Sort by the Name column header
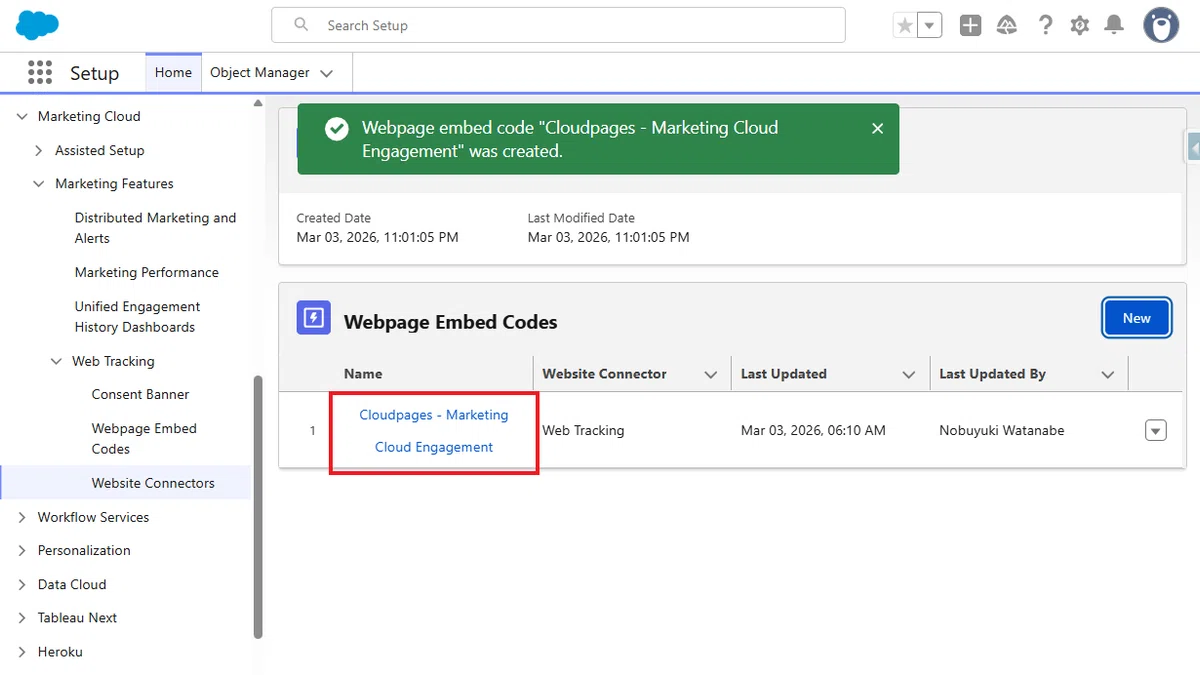1200x675 pixels. [363, 374]
